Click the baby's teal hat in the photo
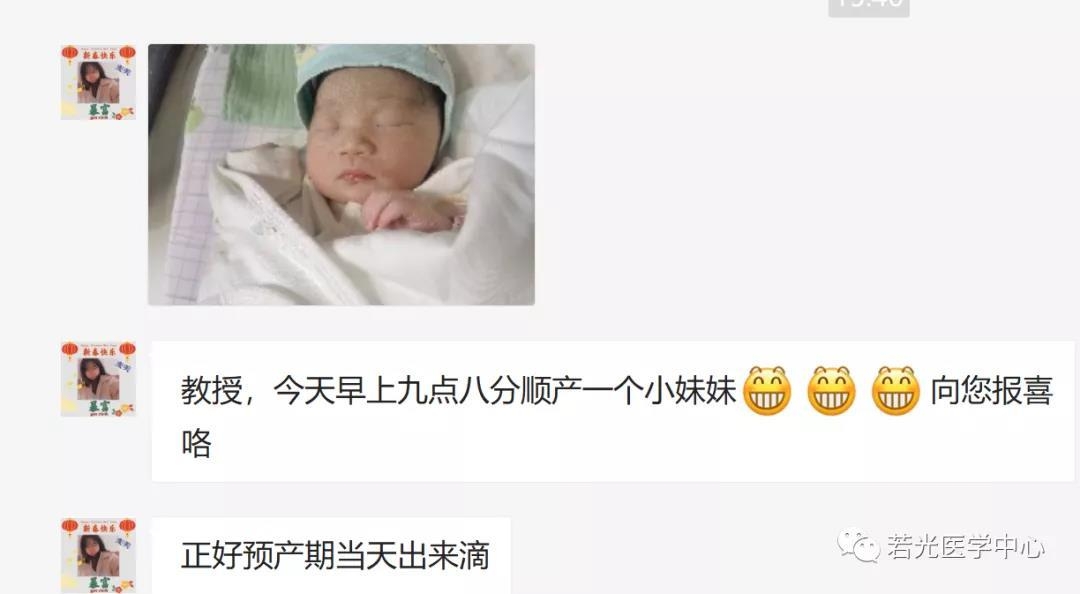Image resolution: width=1080 pixels, height=594 pixels. (x=375, y=83)
